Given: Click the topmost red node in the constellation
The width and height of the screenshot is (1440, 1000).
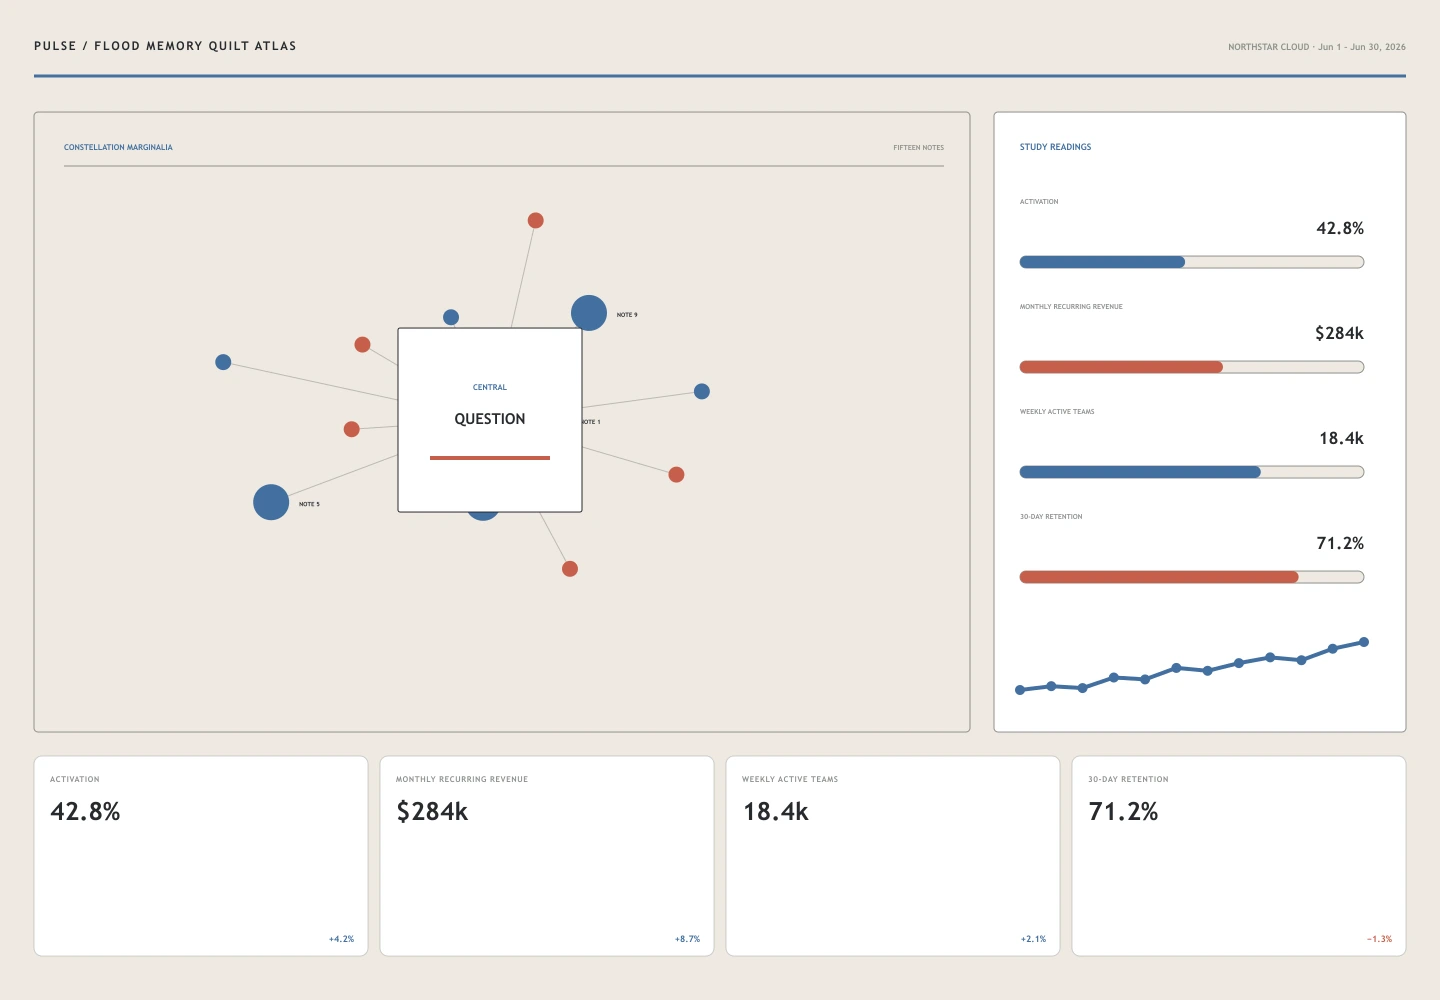Looking at the screenshot, I should (536, 220).
